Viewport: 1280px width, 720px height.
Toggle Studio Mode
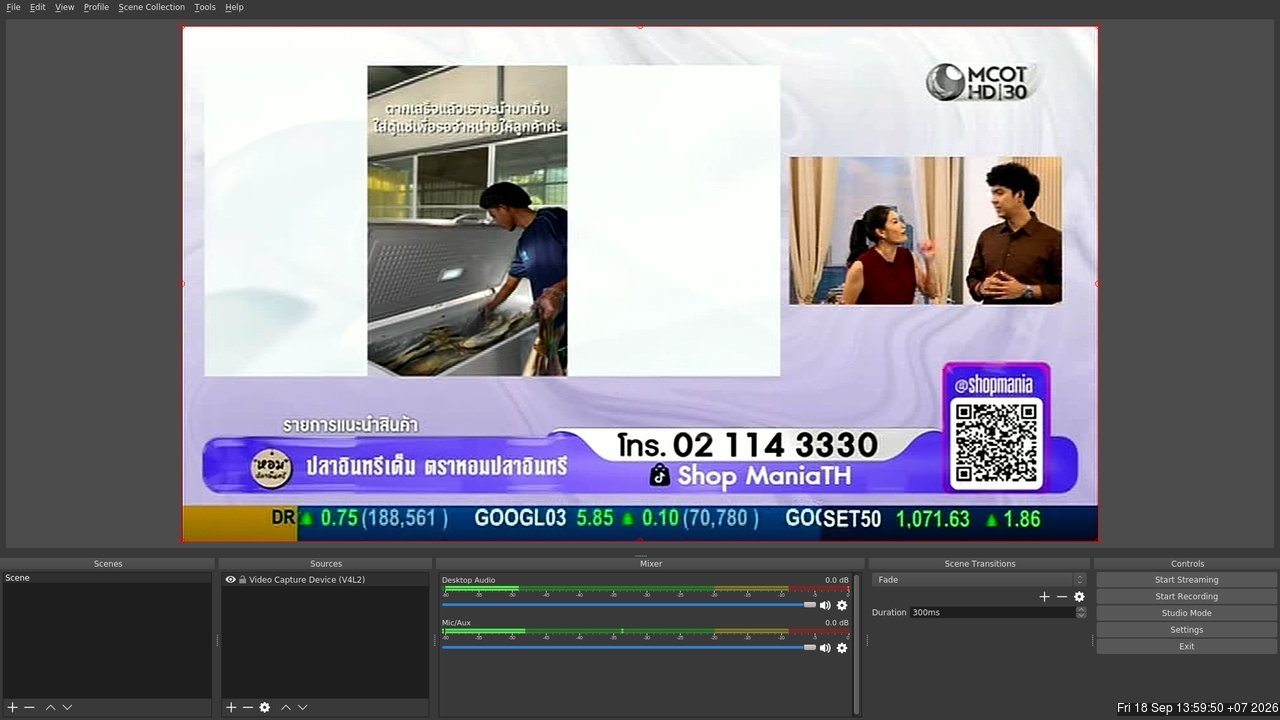[1186, 613]
